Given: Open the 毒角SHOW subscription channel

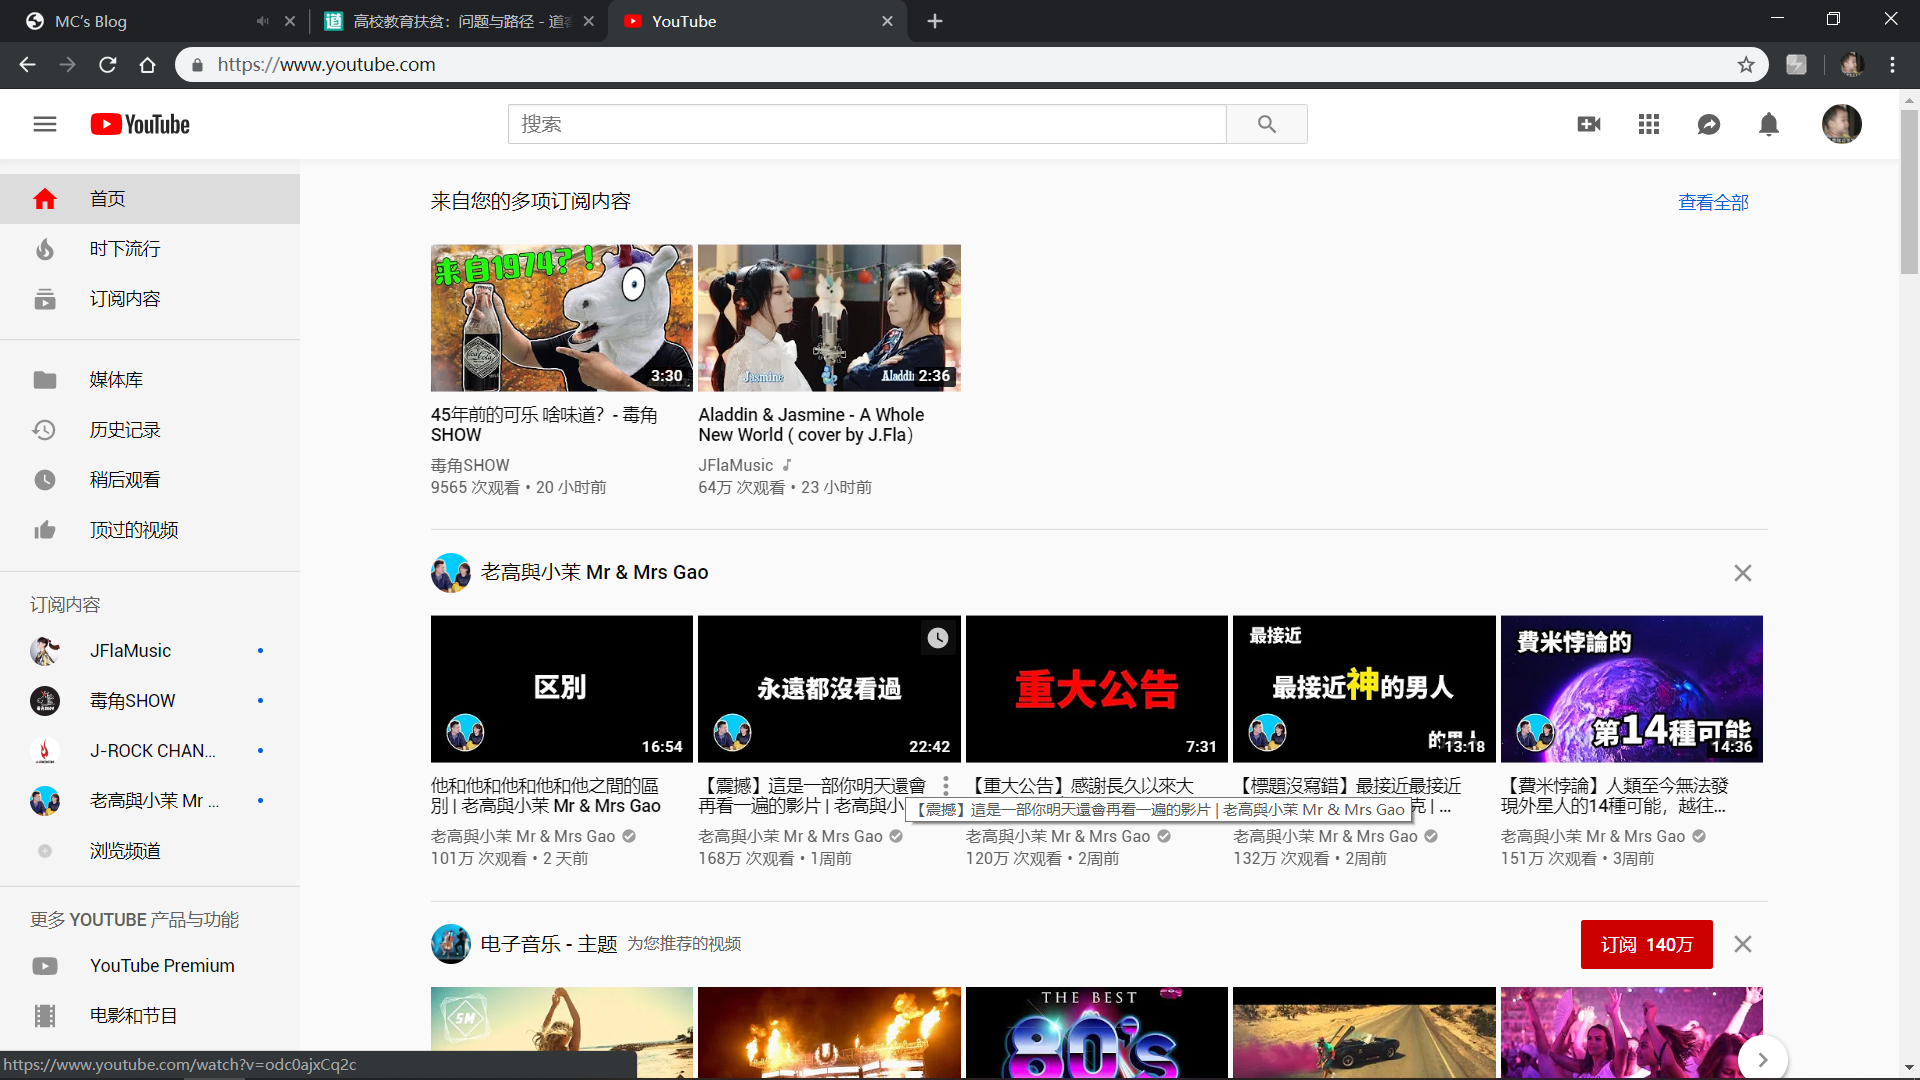Looking at the screenshot, I should 150,701.
